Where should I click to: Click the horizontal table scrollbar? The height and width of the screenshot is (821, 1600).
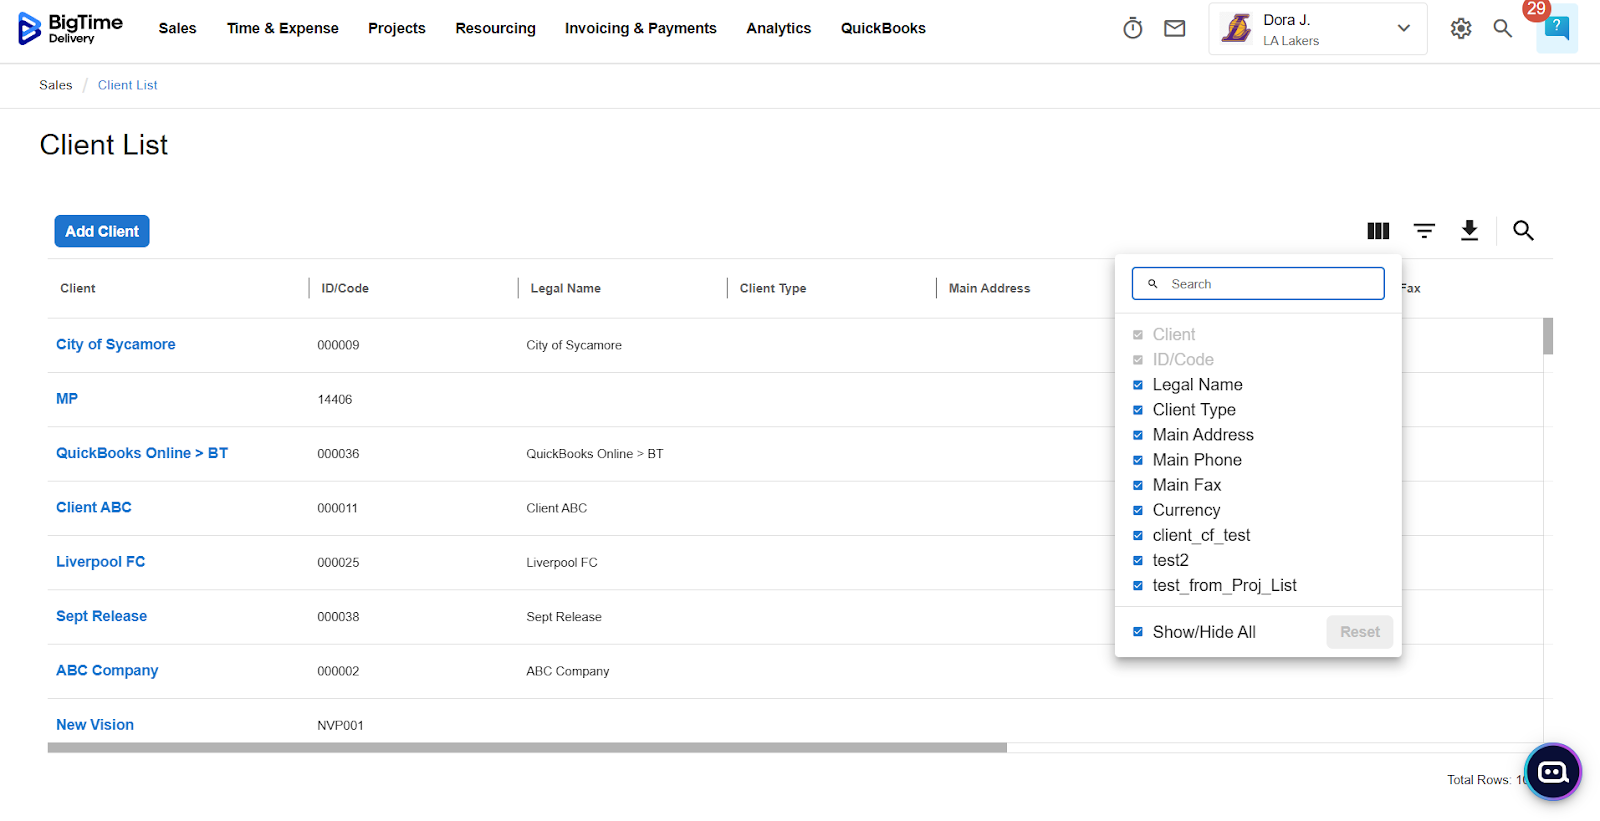(x=527, y=748)
